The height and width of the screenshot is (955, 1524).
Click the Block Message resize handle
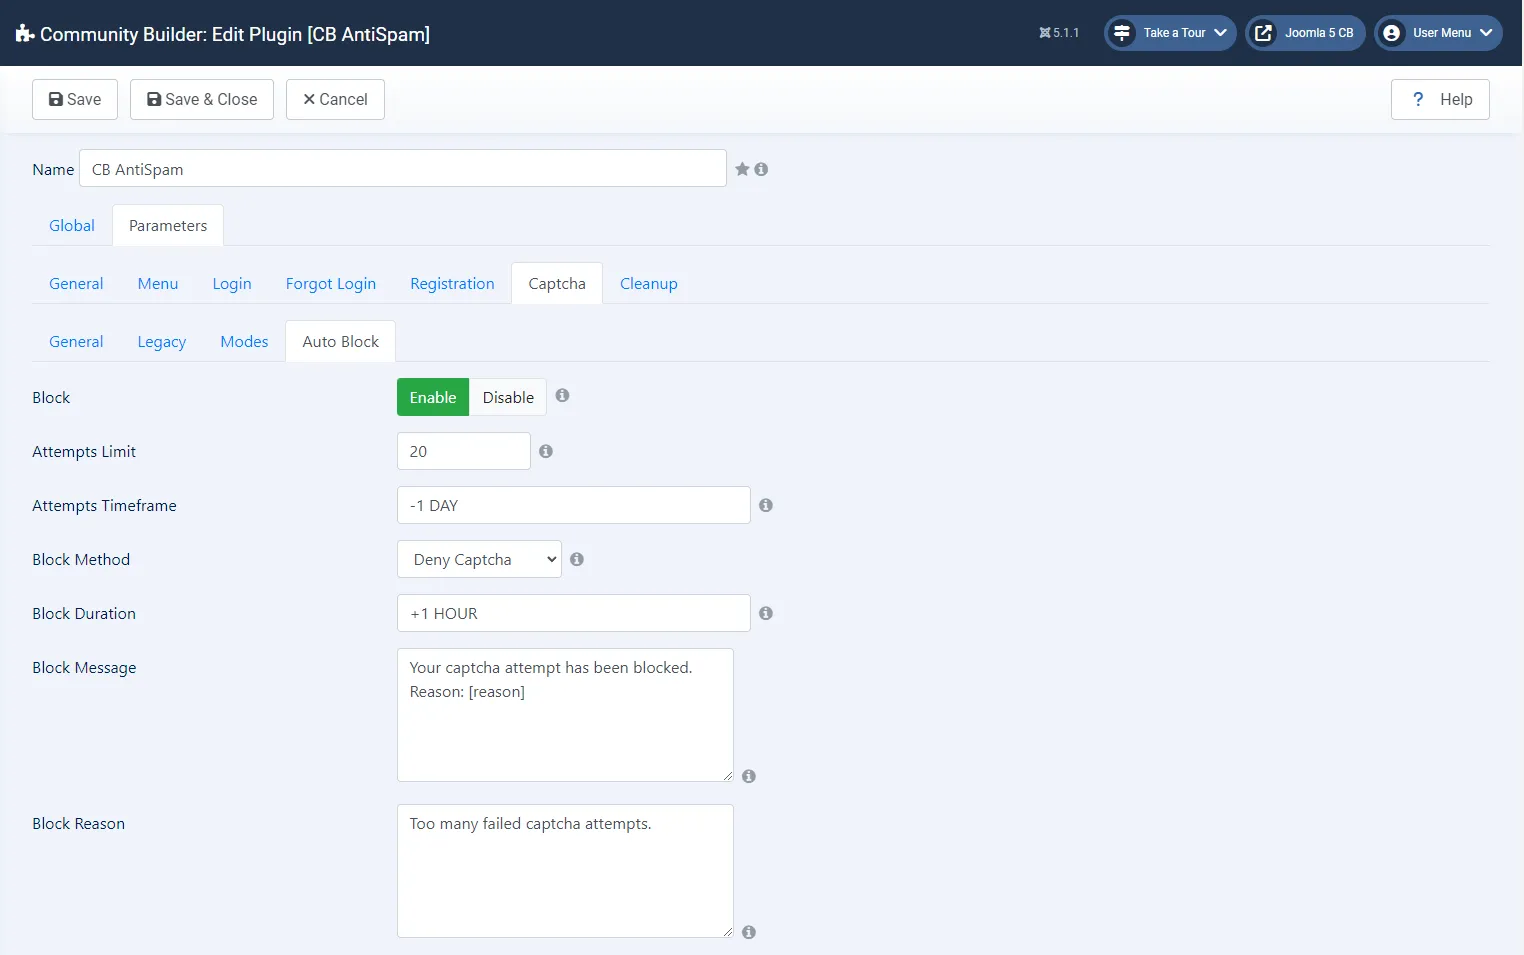[727, 775]
